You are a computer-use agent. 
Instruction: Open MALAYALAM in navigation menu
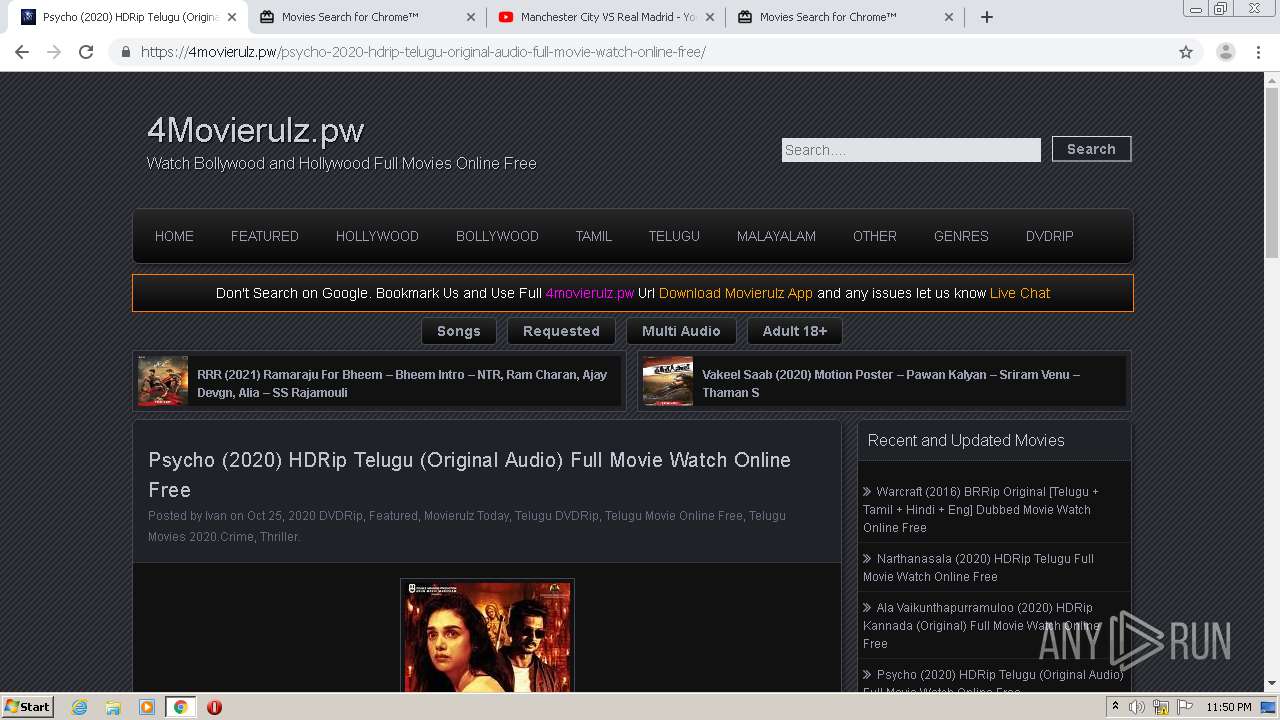[x=776, y=236]
